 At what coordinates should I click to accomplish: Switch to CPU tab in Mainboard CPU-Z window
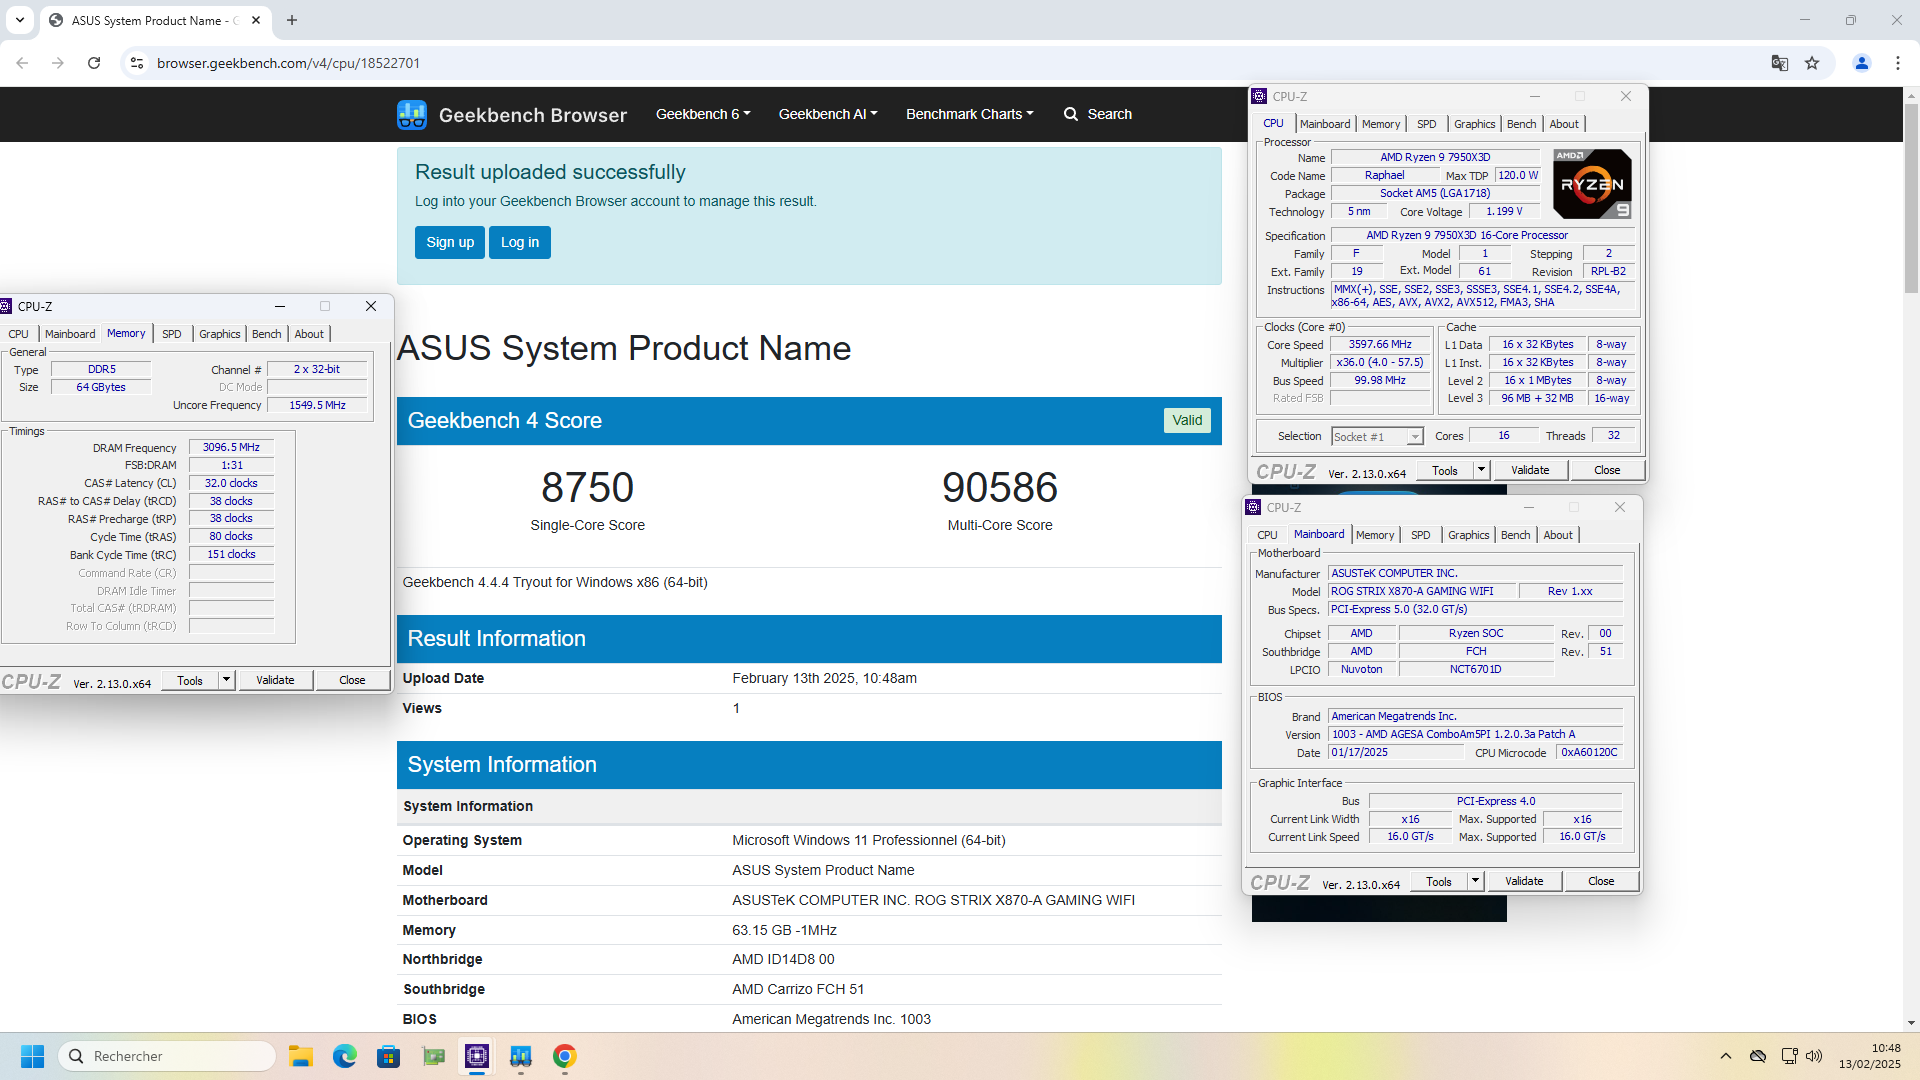[1268, 535]
